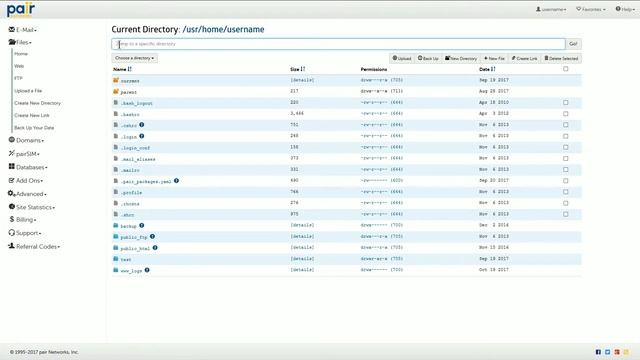Sort the list by Date column arrows
640x360 pixels.
click(x=493, y=69)
